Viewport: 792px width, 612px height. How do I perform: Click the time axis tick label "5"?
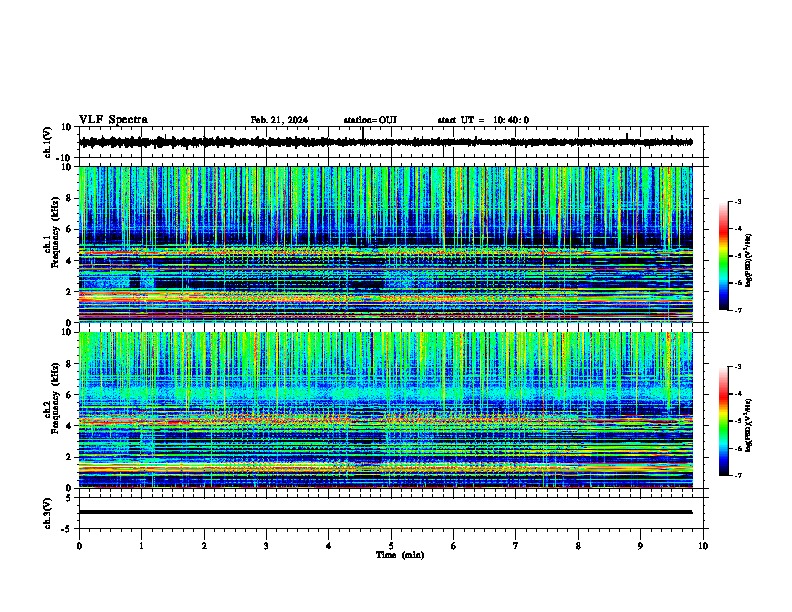coord(391,546)
